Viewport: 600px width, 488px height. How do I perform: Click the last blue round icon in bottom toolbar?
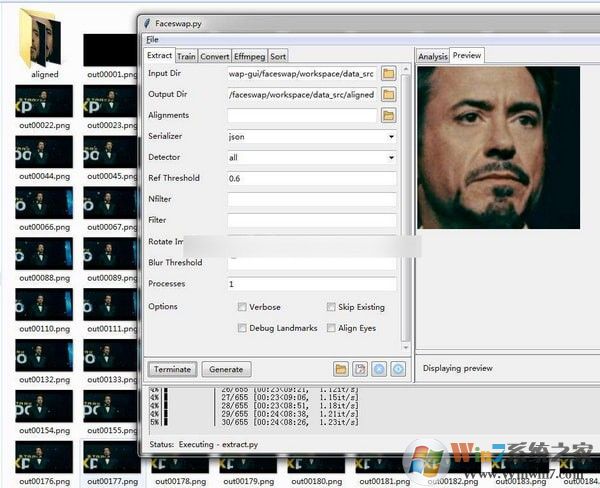click(398, 369)
